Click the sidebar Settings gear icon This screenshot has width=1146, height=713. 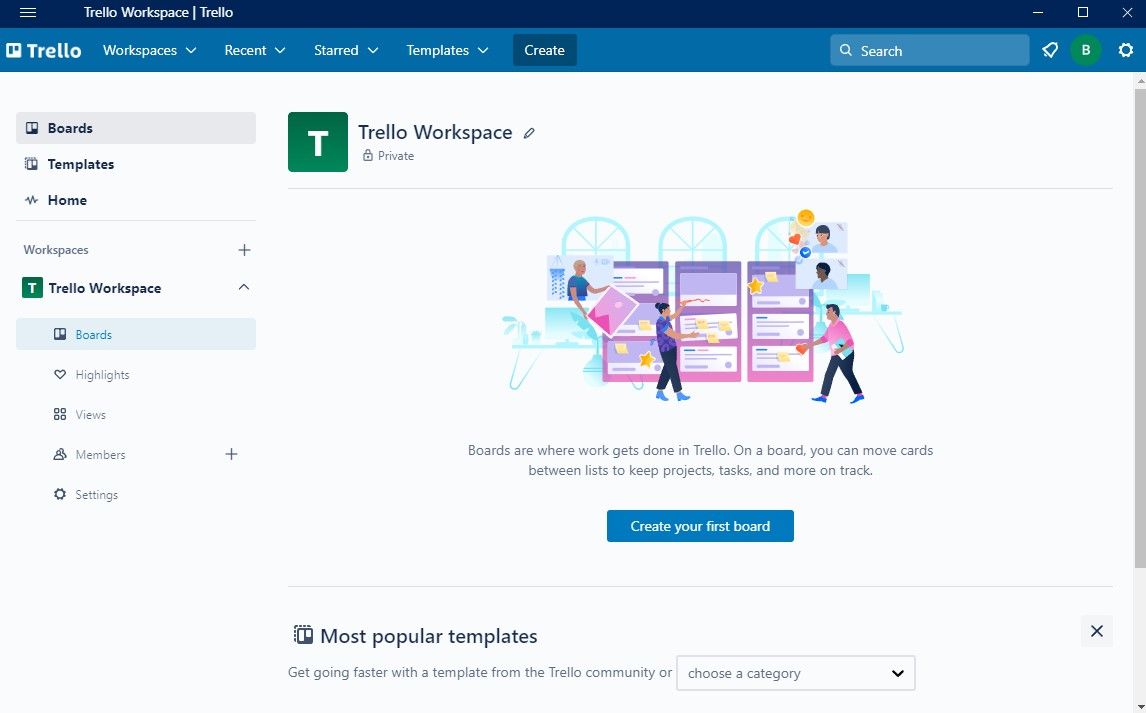60,495
